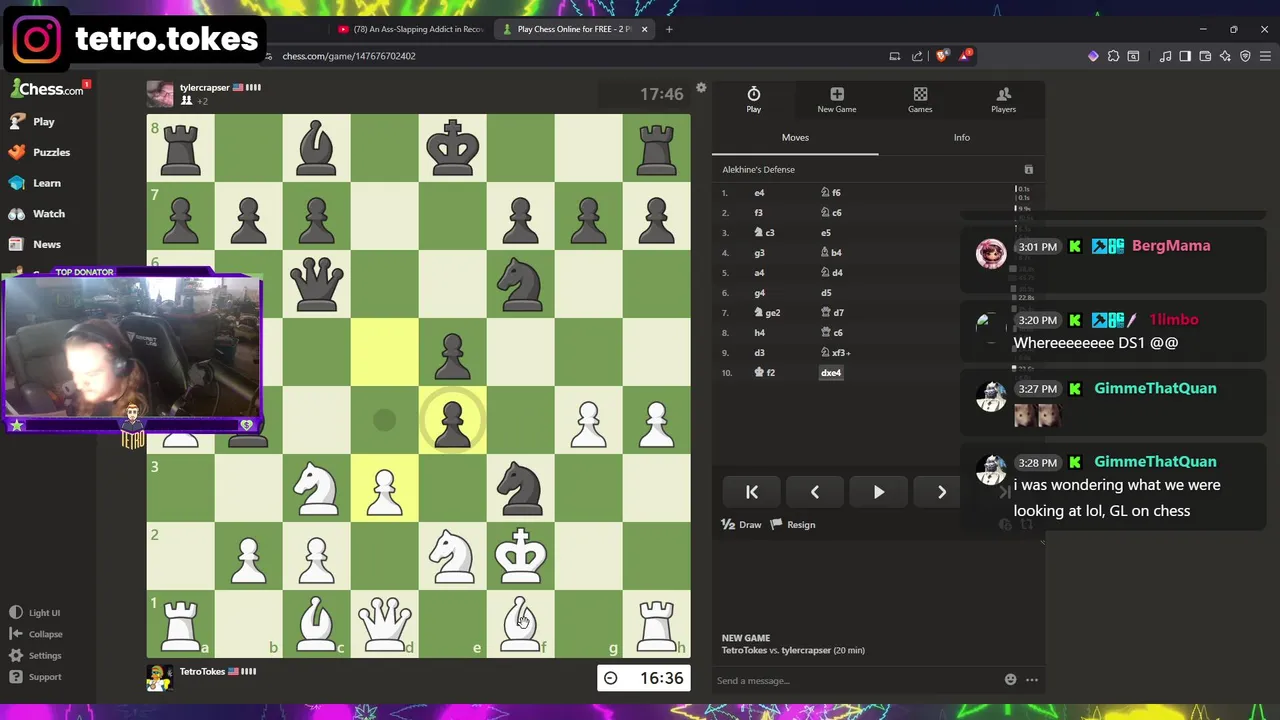Switch to the Info tab
Image resolution: width=1280 pixels, height=720 pixels.
coord(962,137)
